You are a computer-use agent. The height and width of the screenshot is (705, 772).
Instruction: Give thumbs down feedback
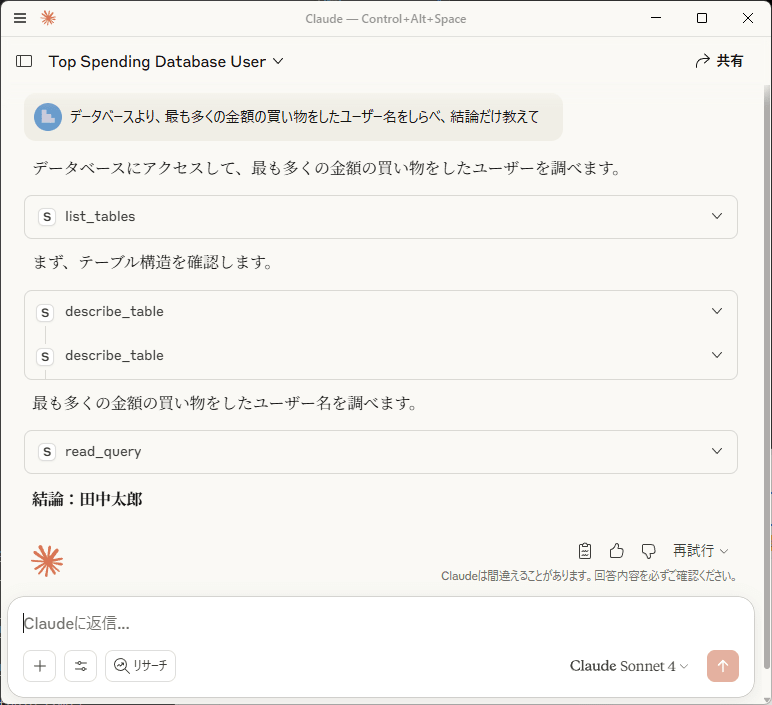(x=648, y=551)
